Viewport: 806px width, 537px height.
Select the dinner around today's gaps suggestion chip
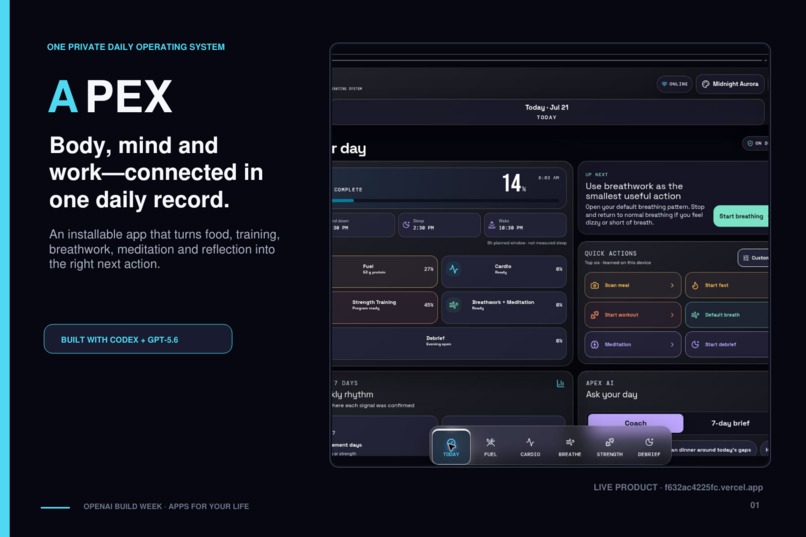click(712, 450)
